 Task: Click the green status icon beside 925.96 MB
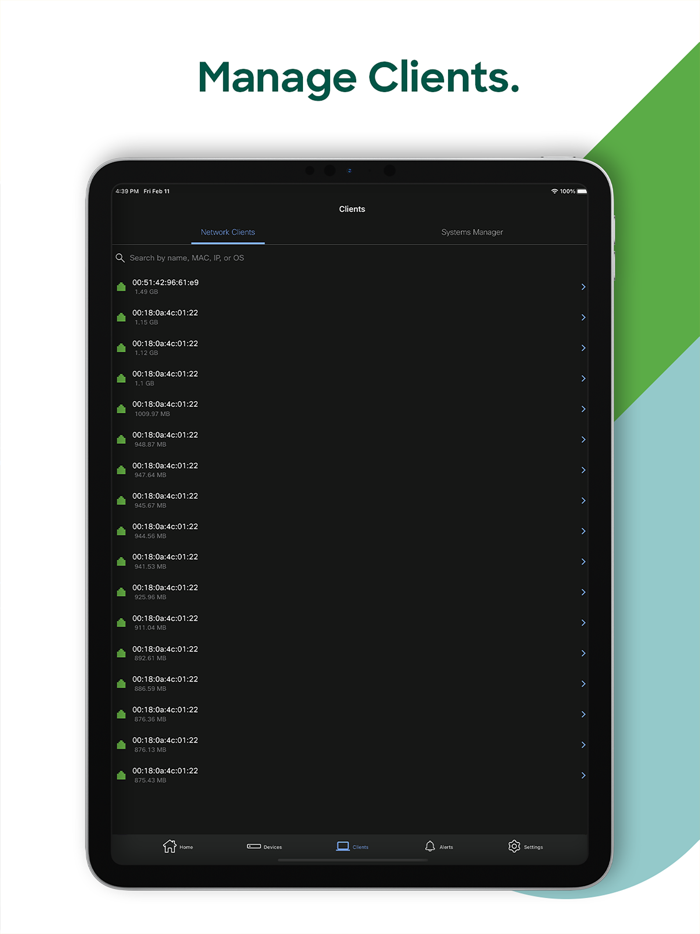[121, 592]
